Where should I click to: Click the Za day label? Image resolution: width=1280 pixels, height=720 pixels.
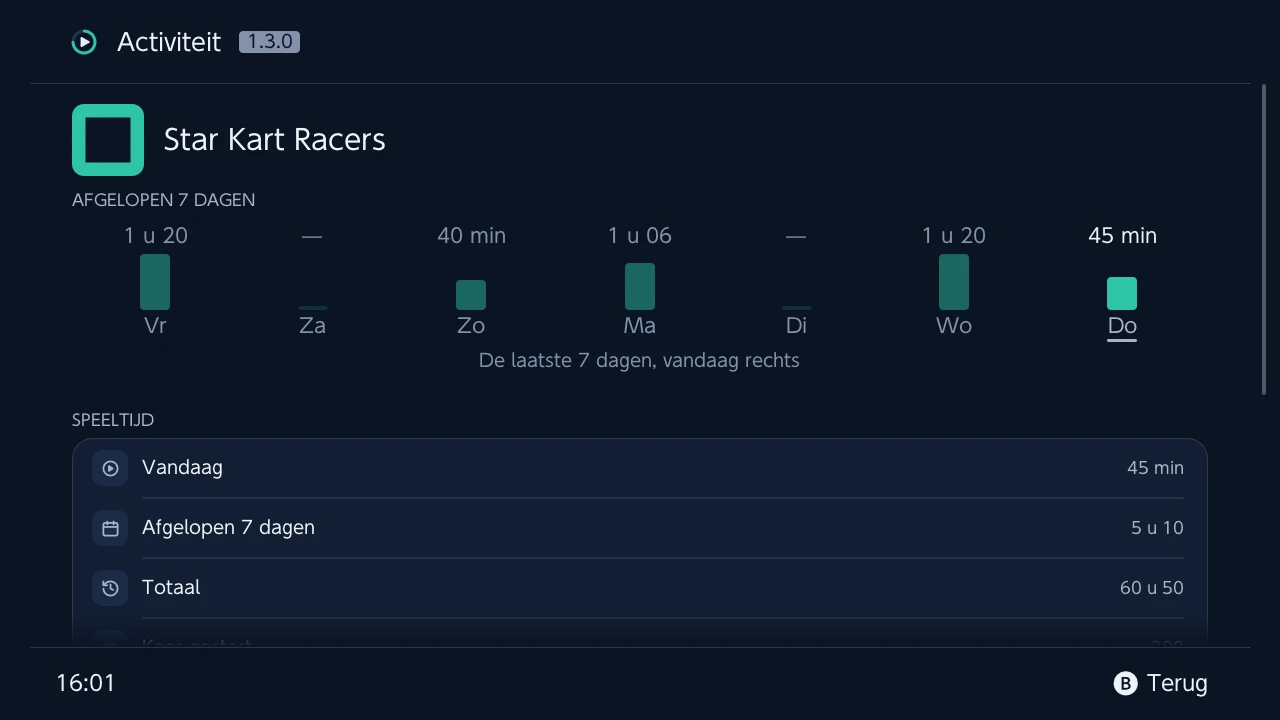312,326
